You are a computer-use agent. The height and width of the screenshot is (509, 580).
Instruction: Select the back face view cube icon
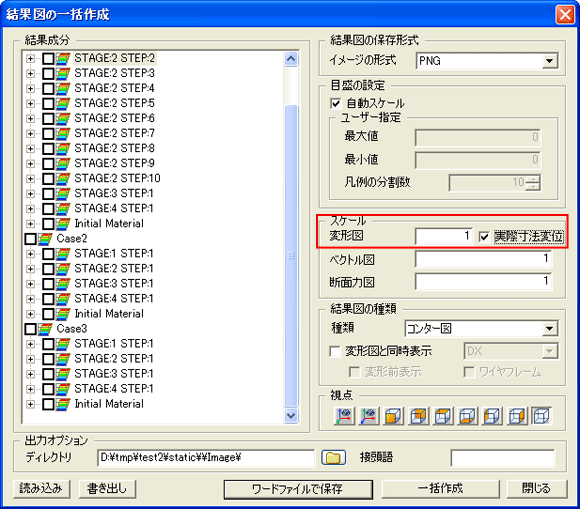tap(419, 416)
